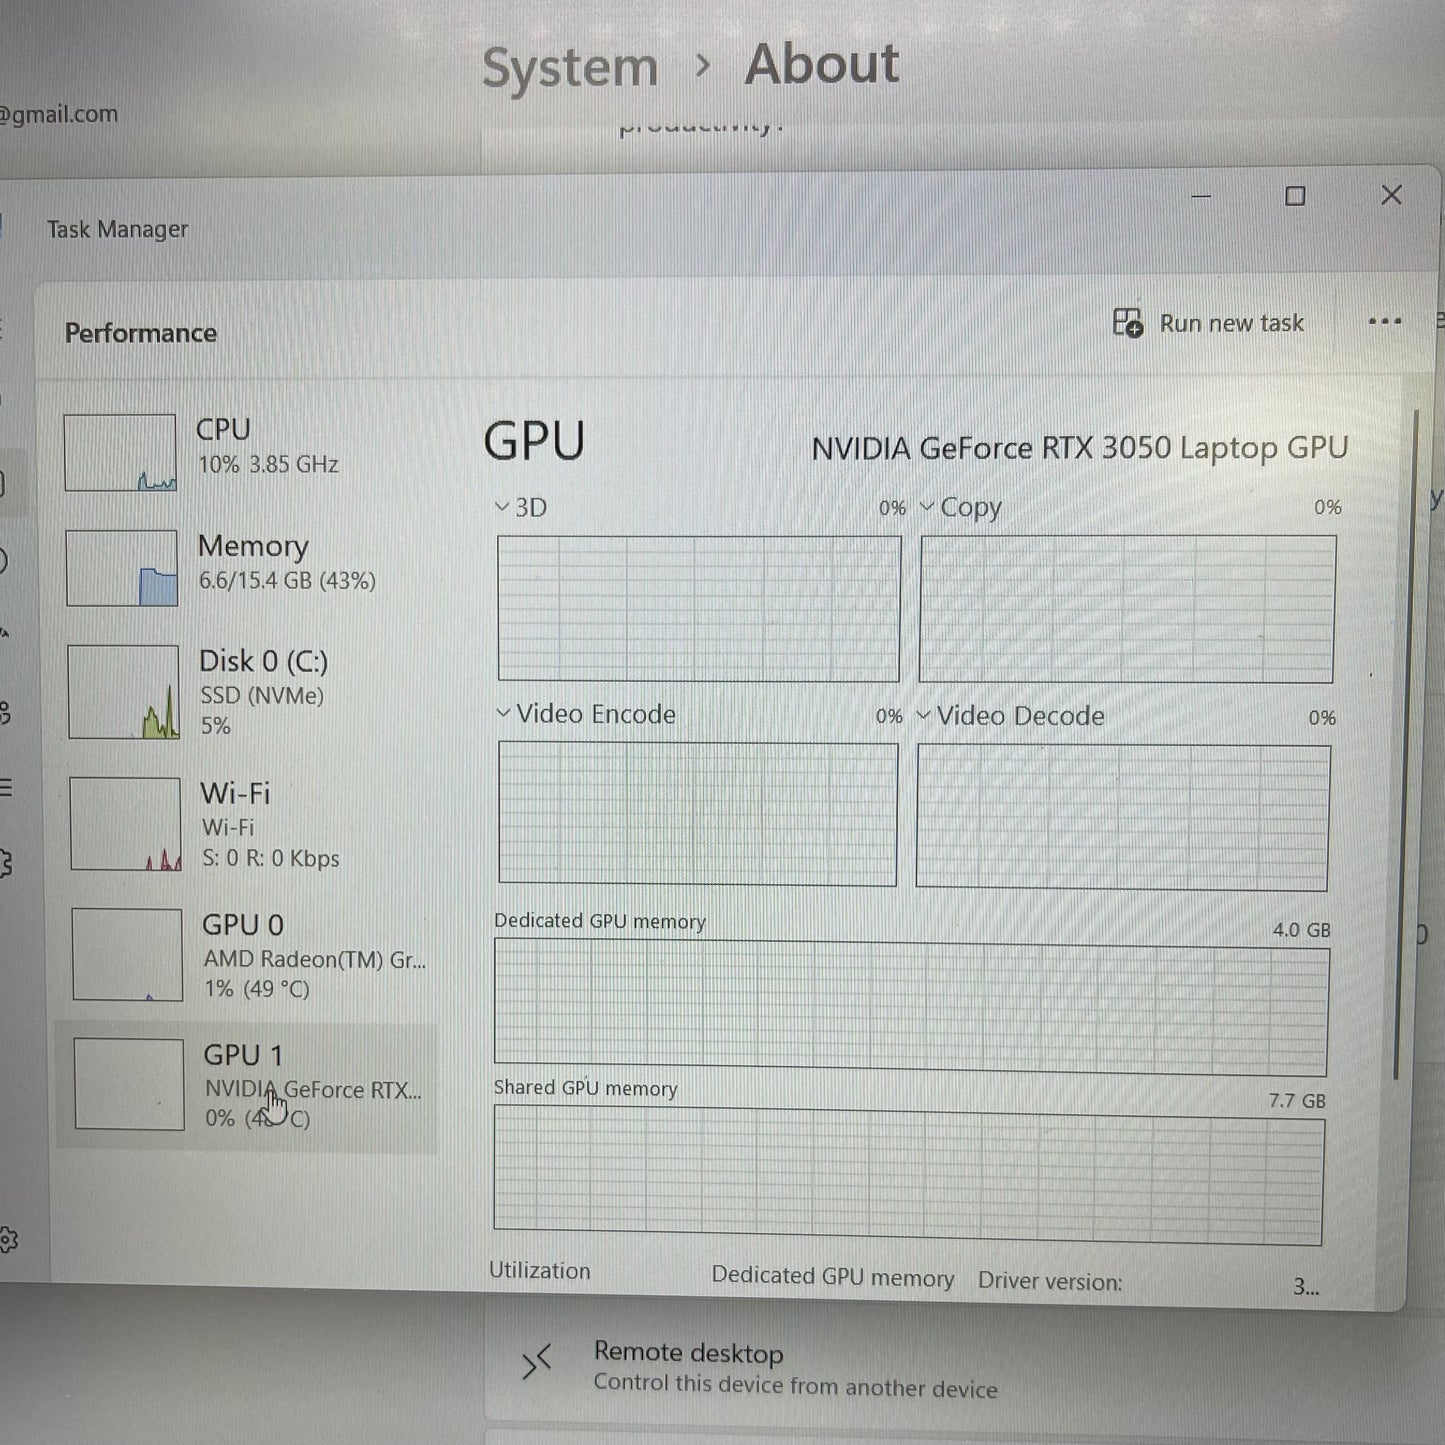Viewport: 1445px width, 1445px height.
Task: Click the About breadcrumb in System settings
Action: coord(820,63)
